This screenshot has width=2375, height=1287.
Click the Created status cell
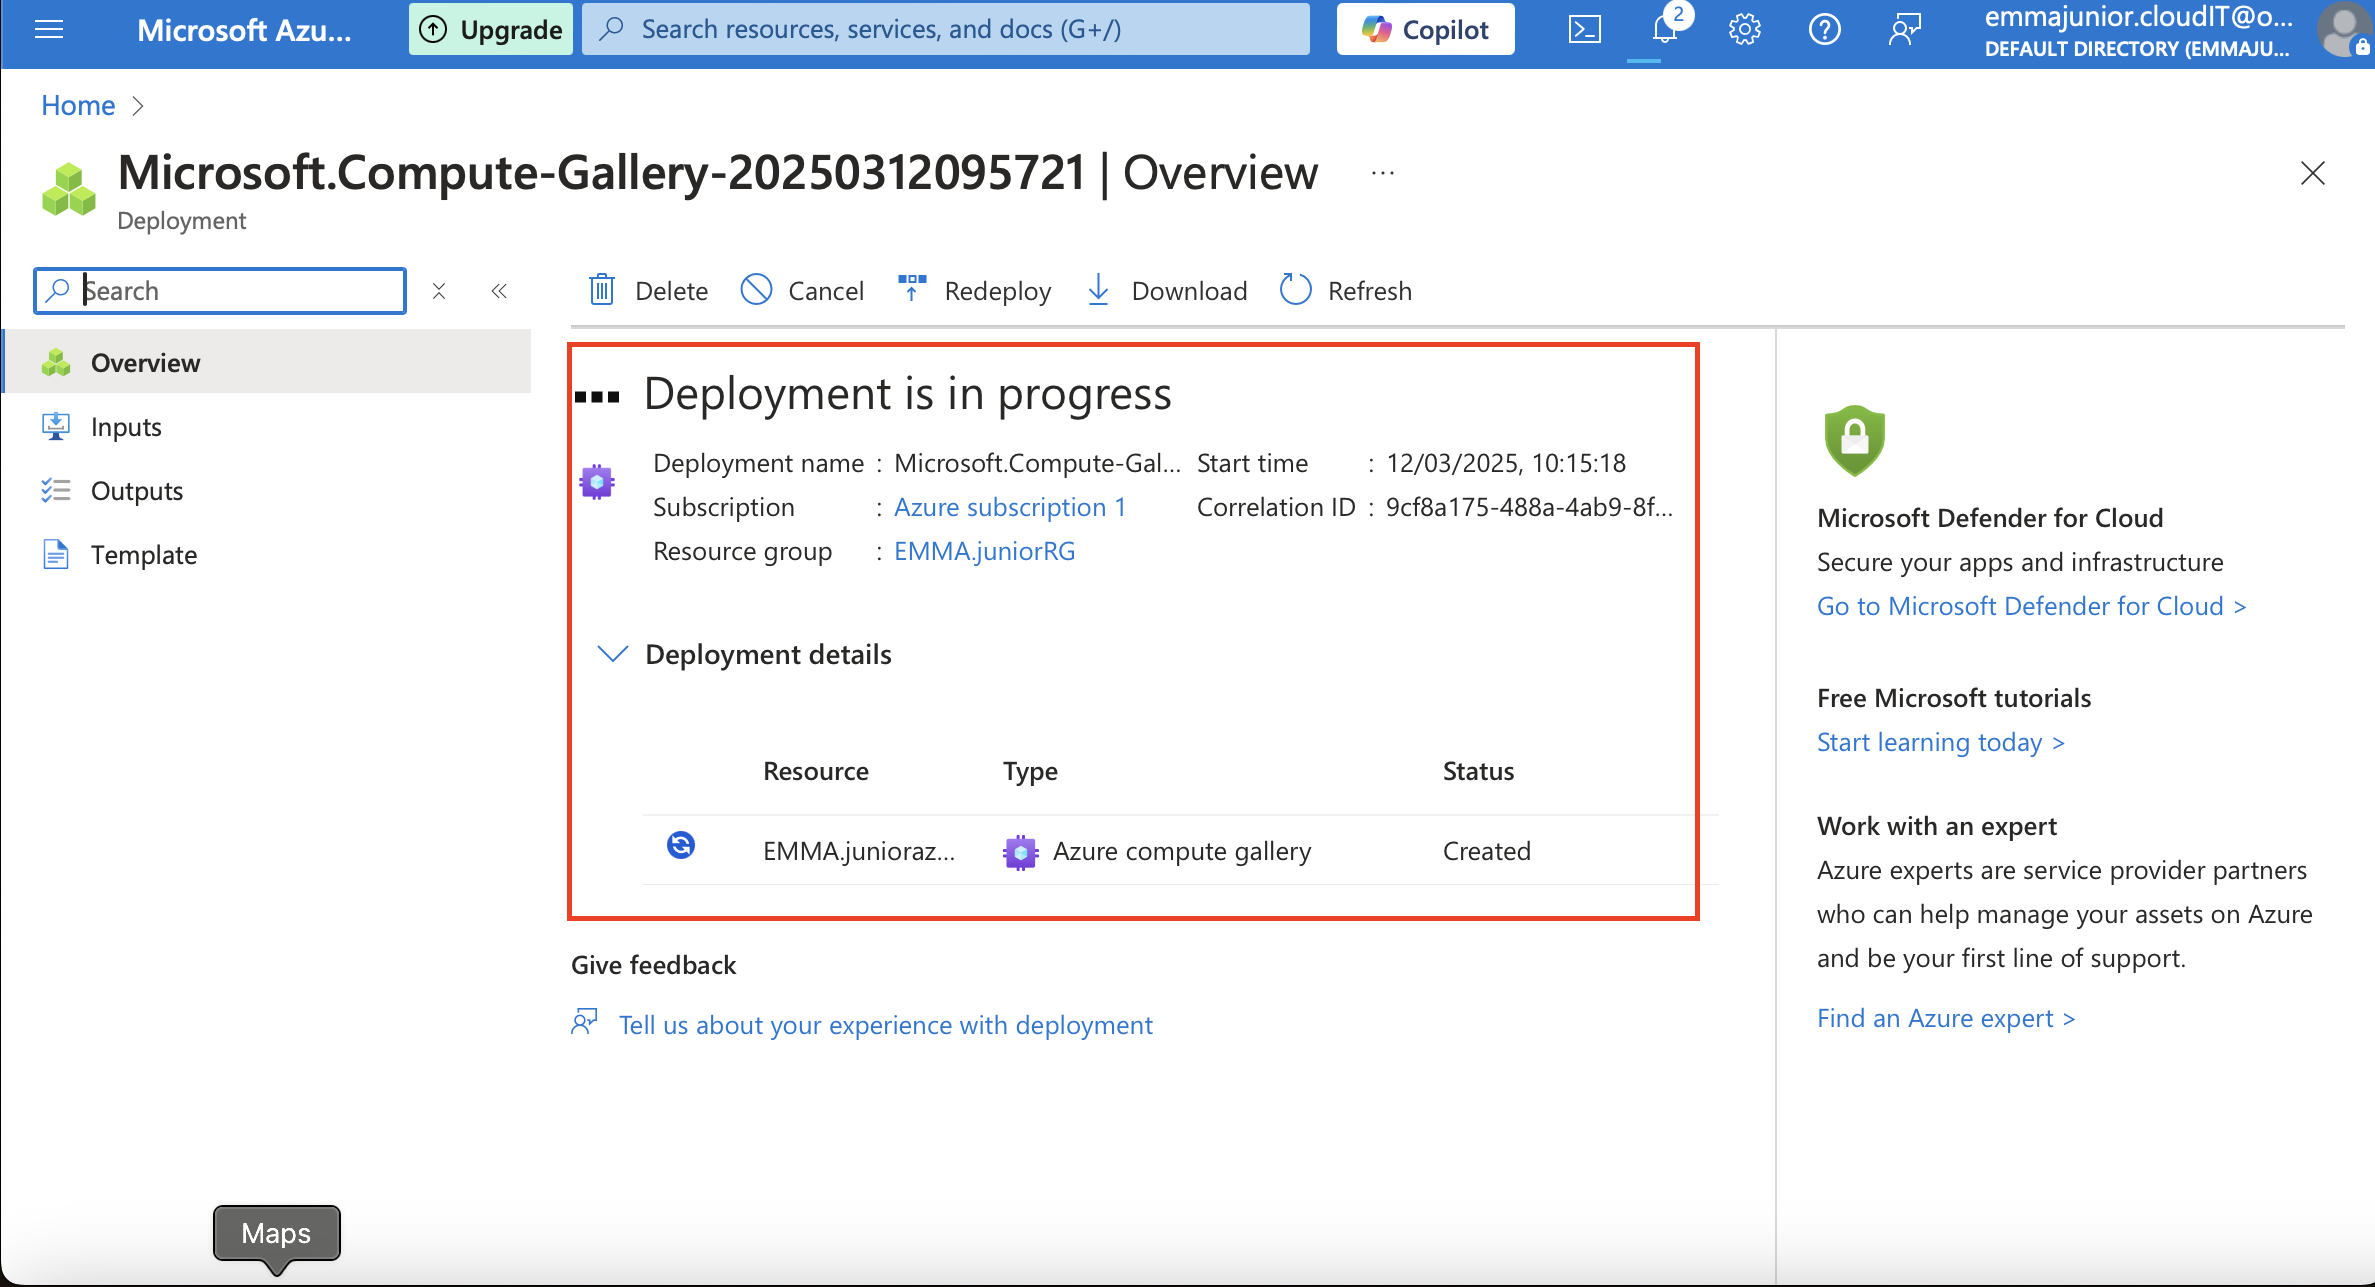tap(1487, 851)
